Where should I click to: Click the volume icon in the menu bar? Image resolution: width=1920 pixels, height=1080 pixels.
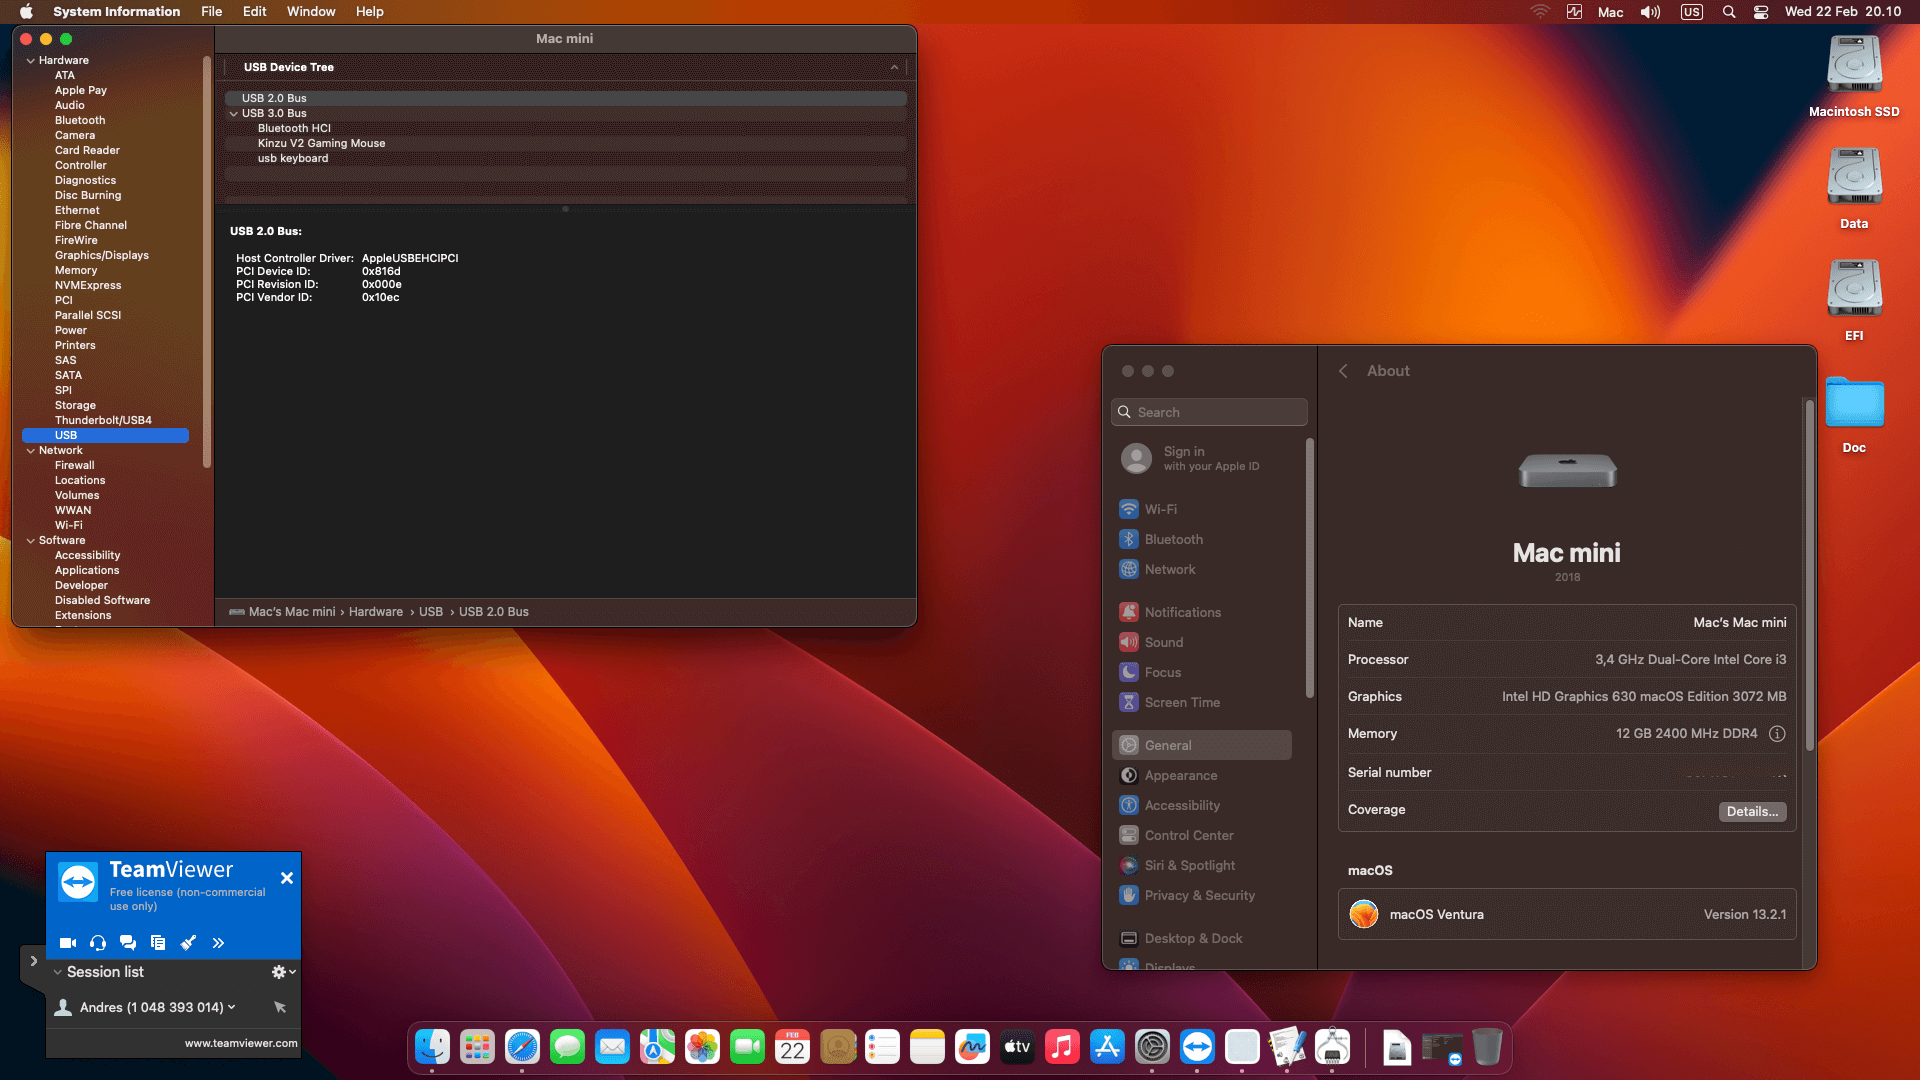pyautogui.click(x=1650, y=12)
